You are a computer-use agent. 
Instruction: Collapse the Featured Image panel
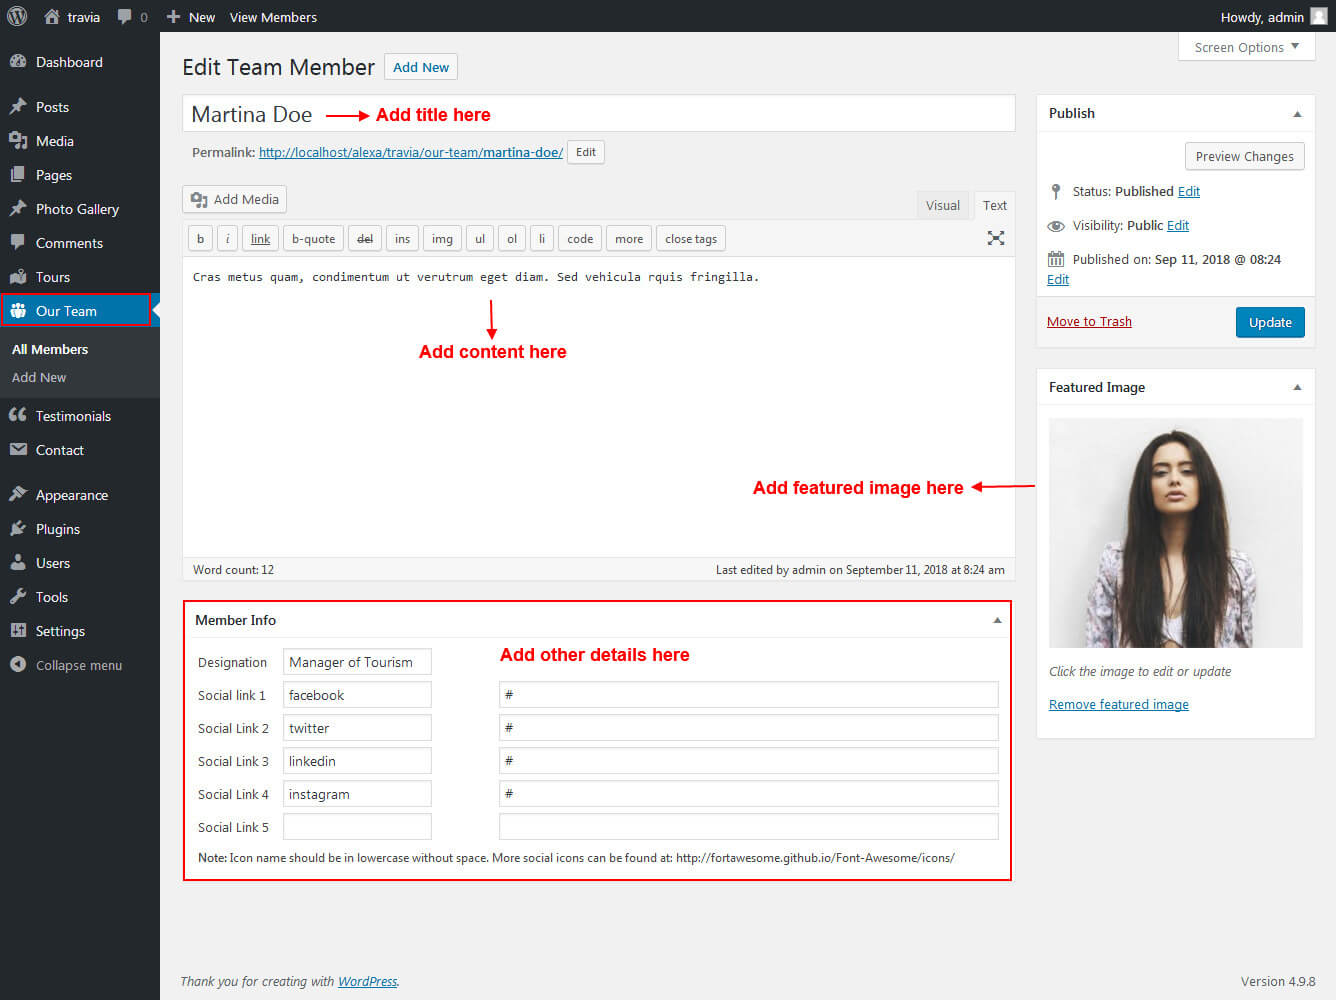pyautogui.click(x=1297, y=388)
